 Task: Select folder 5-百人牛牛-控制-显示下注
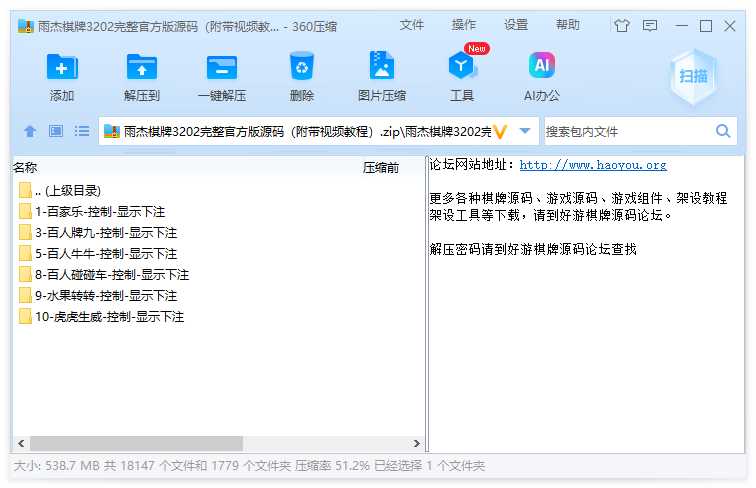pos(98,253)
